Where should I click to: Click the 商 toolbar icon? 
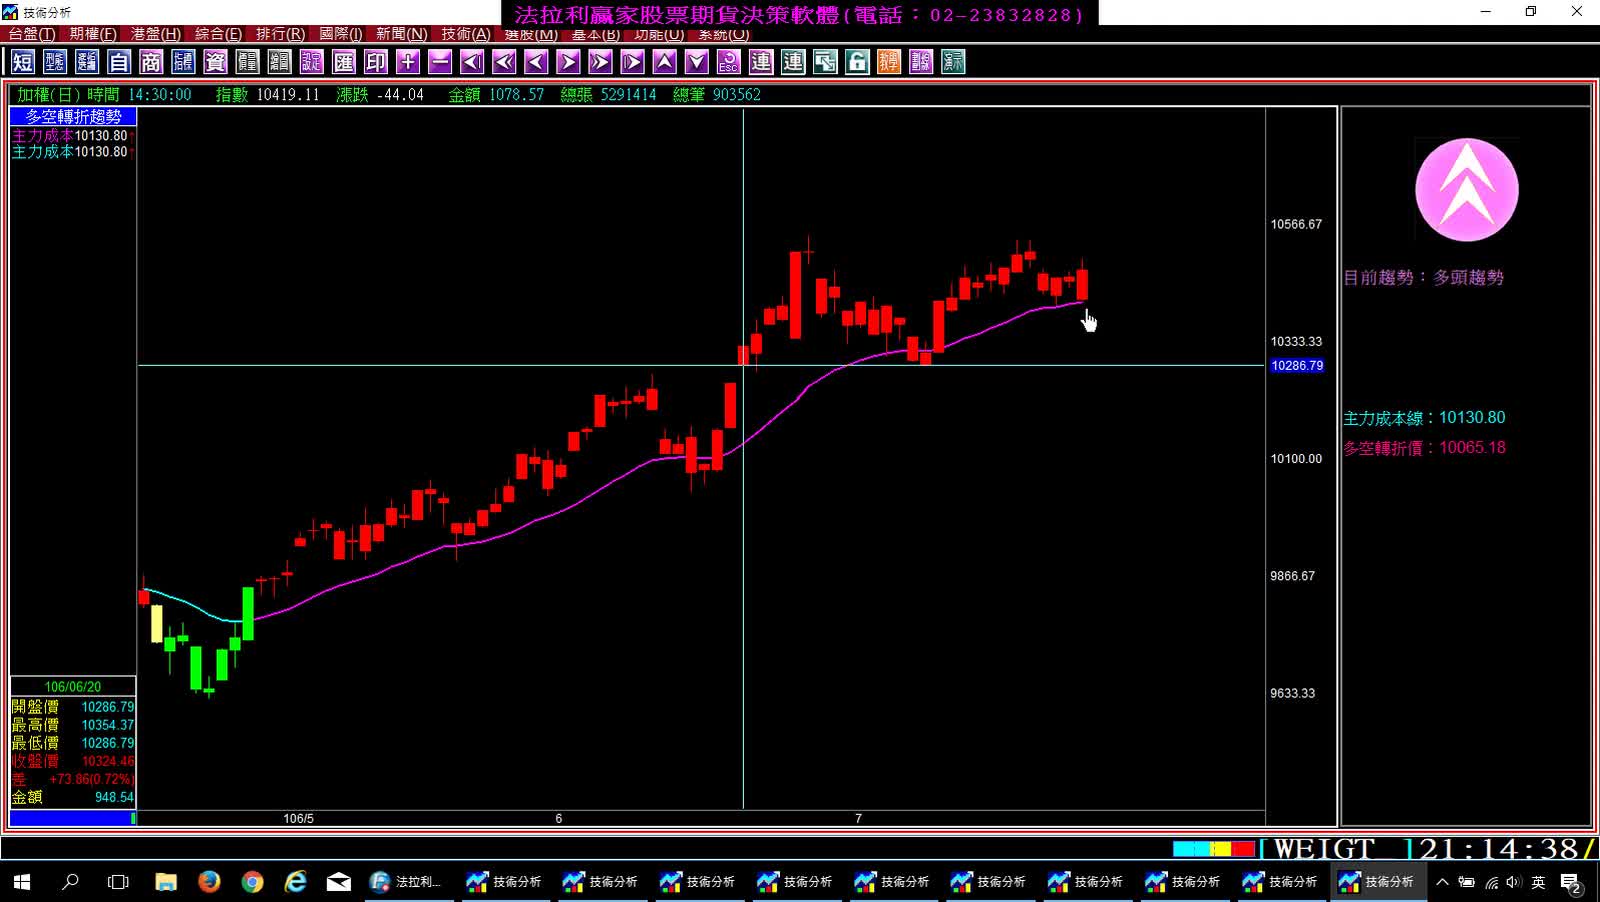(x=151, y=62)
